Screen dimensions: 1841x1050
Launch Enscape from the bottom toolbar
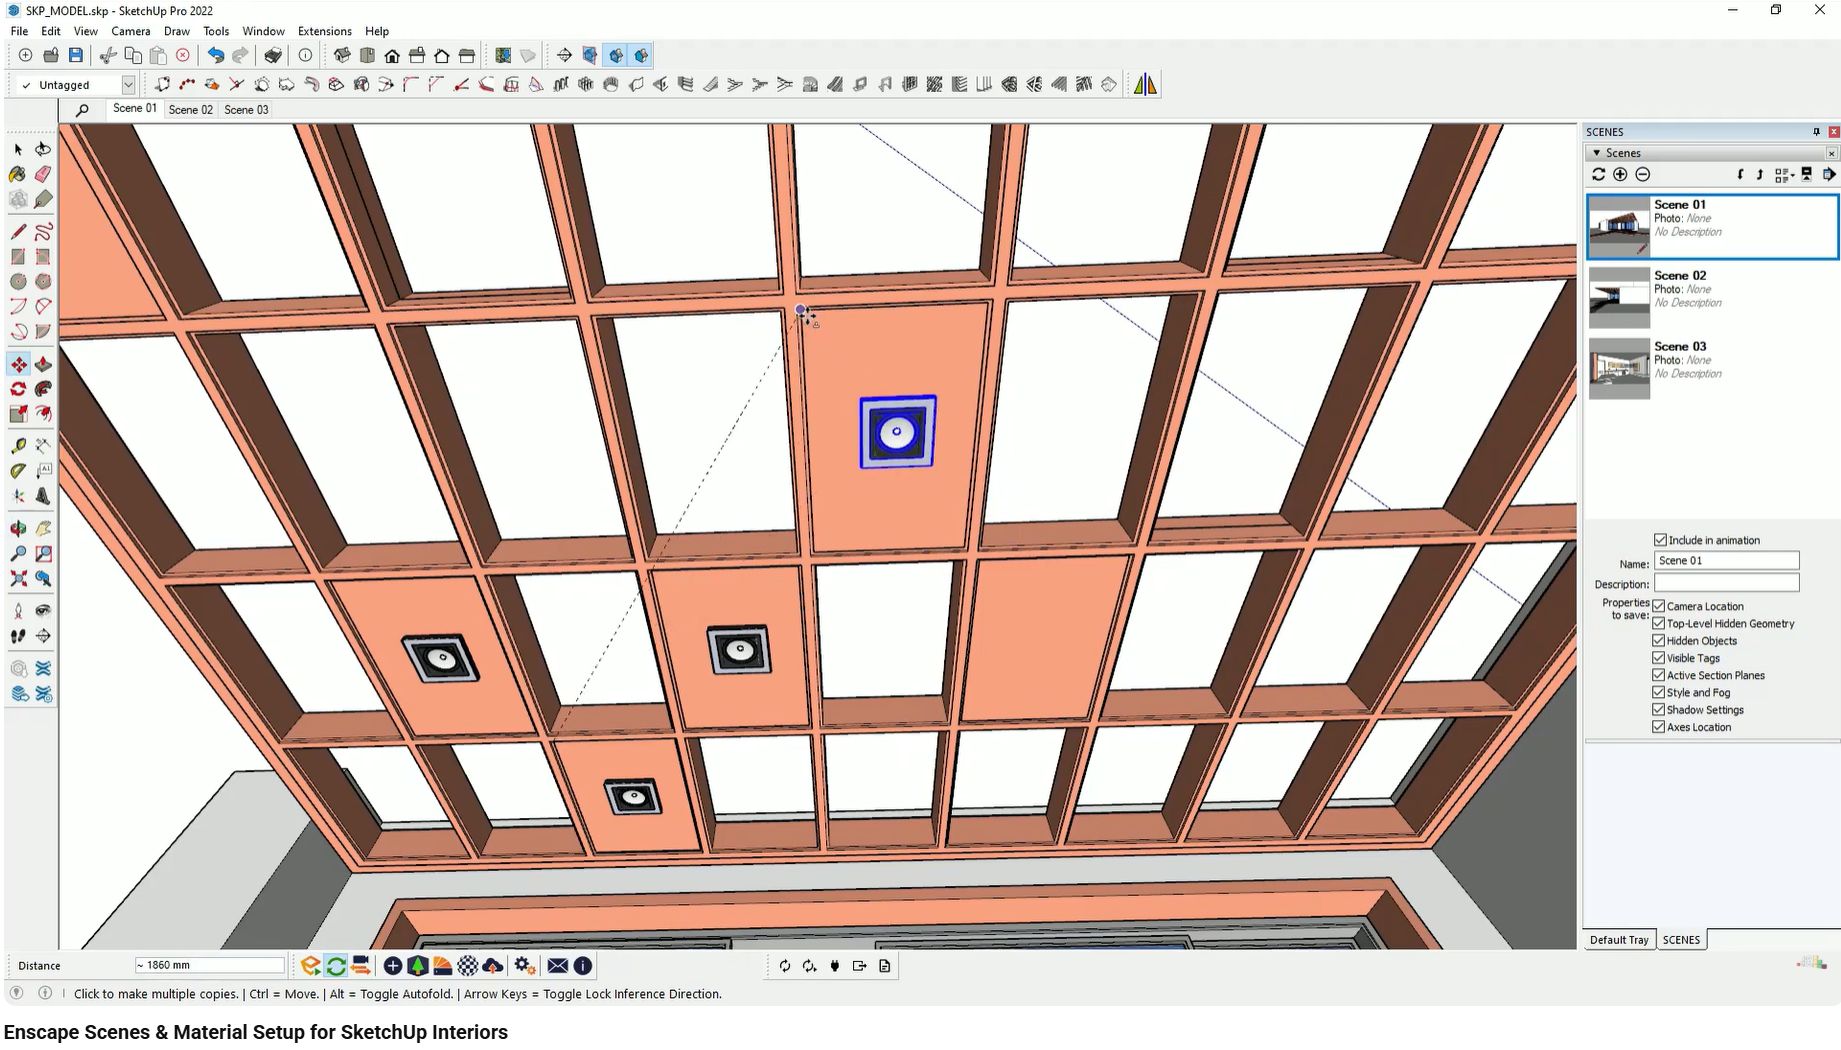point(310,965)
